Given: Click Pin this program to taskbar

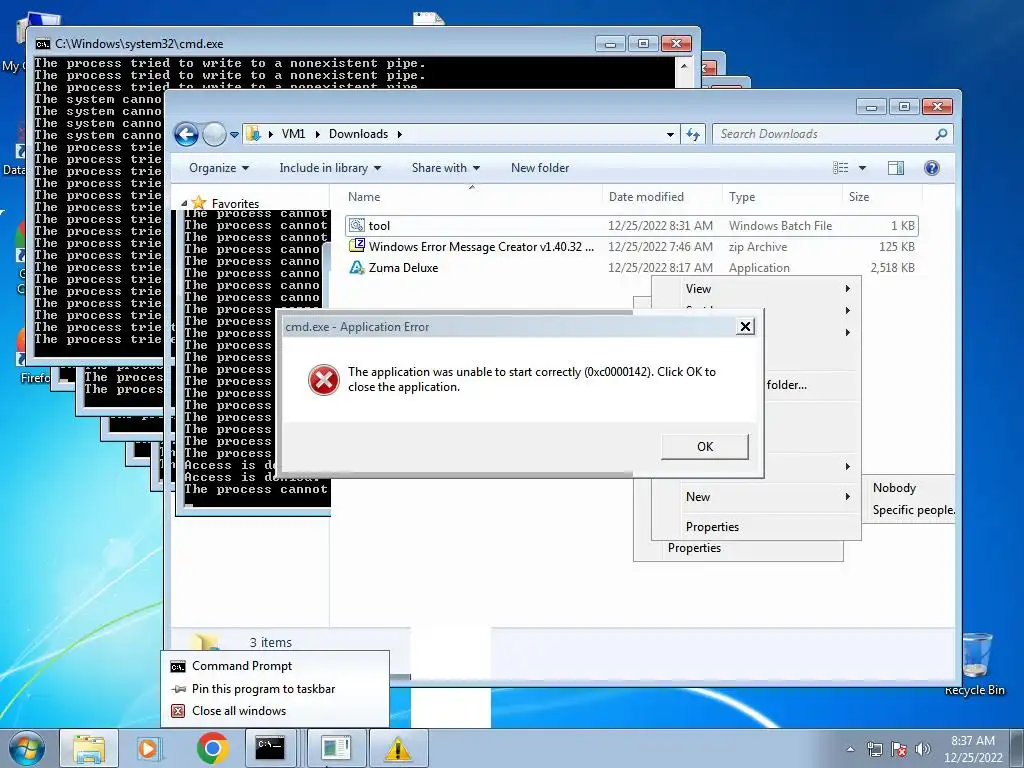Looking at the screenshot, I should pos(275,689).
